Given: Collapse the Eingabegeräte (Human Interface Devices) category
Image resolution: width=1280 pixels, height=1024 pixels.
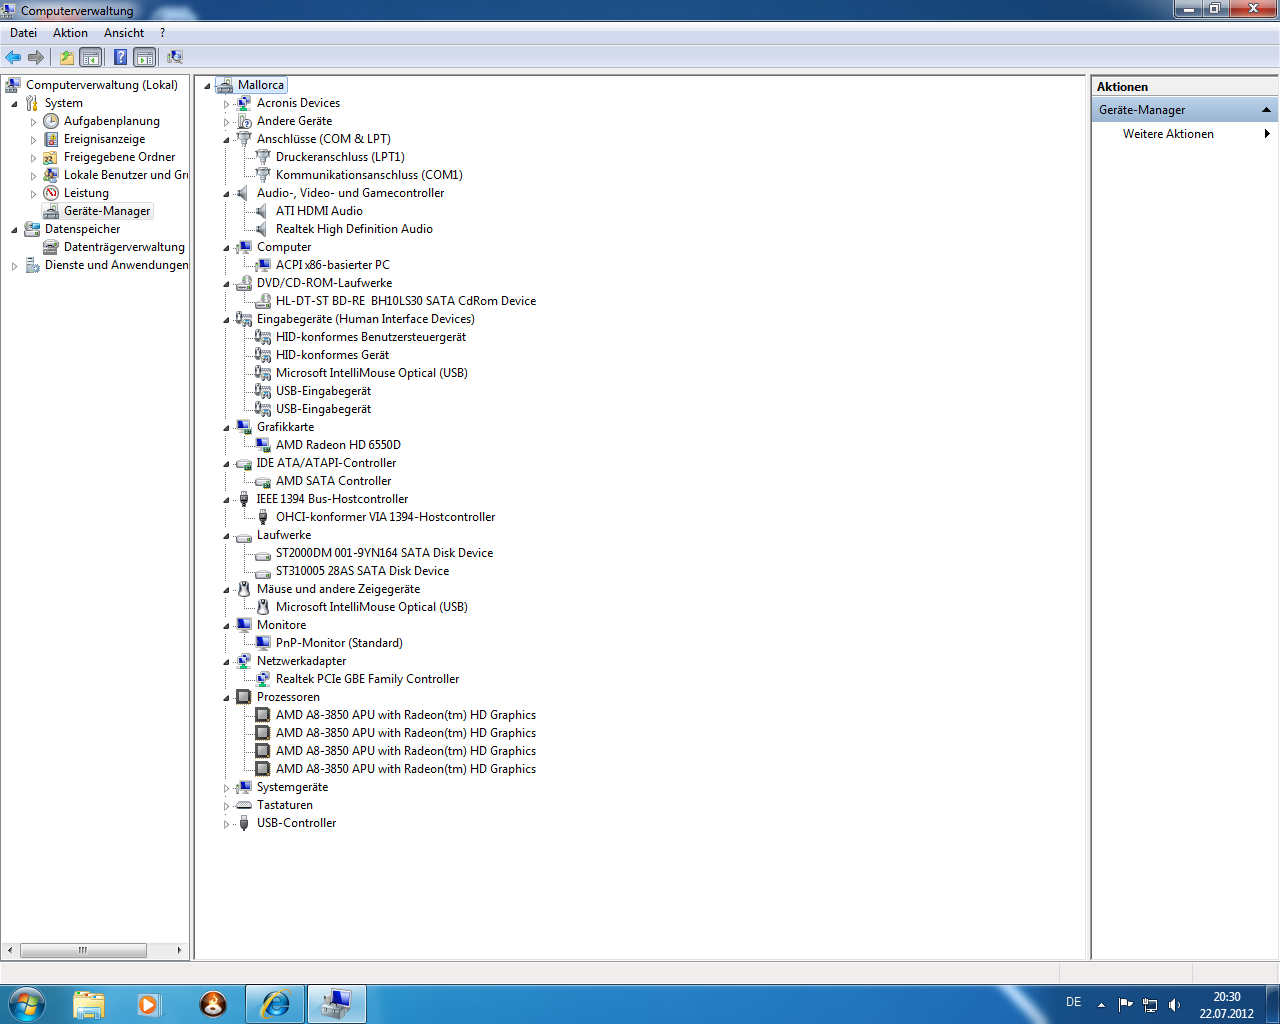Looking at the screenshot, I should [227, 320].
